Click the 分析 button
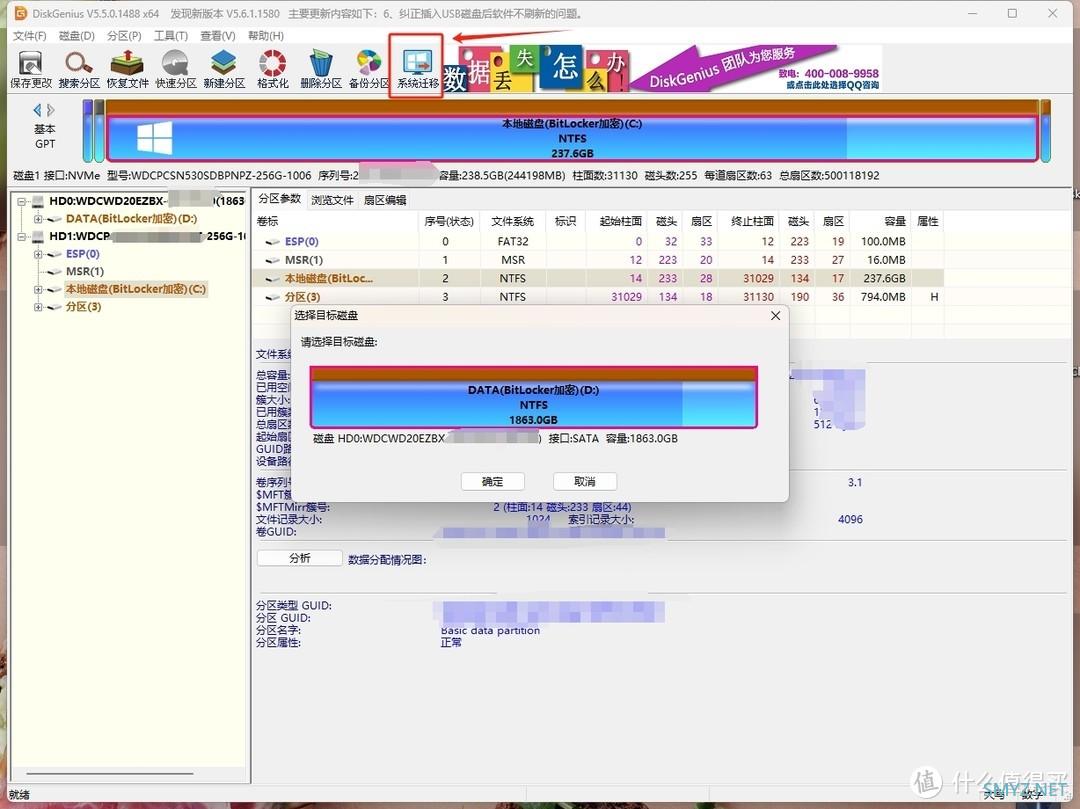Screen dimensions: 1080x809 tap(300, 558)
